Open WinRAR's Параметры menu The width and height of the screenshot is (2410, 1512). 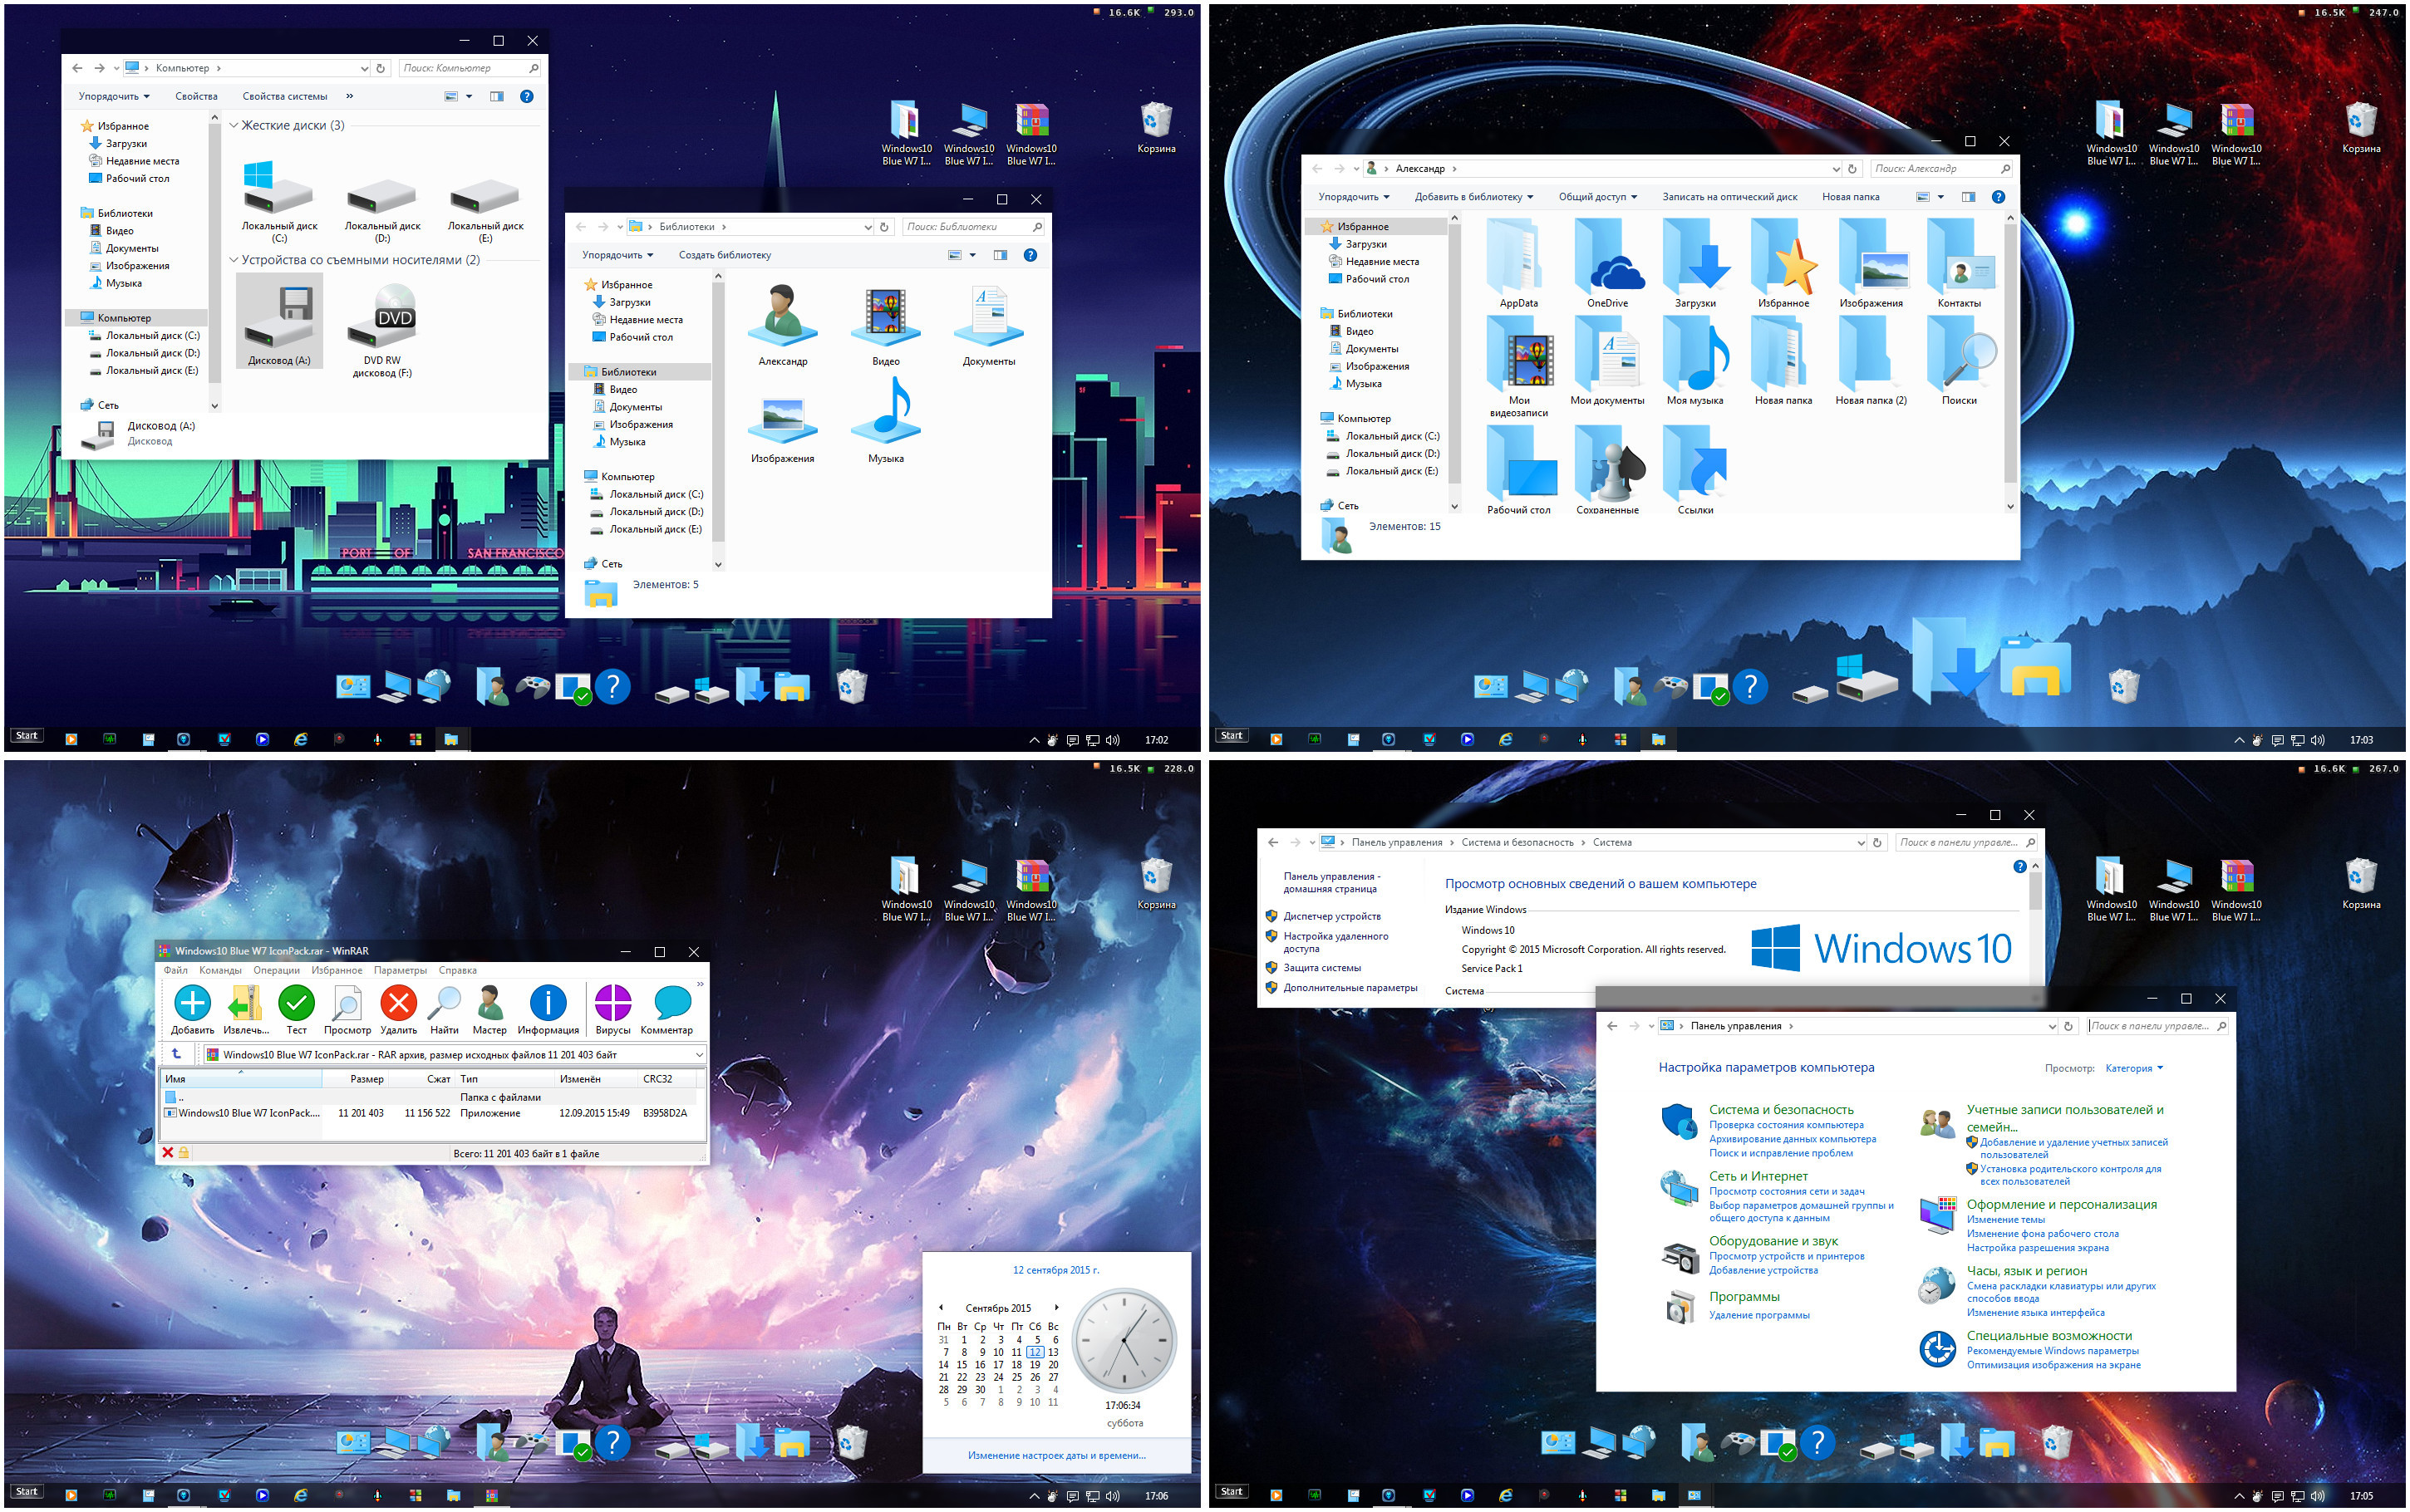pyautogui.click(x=400, y=970)
